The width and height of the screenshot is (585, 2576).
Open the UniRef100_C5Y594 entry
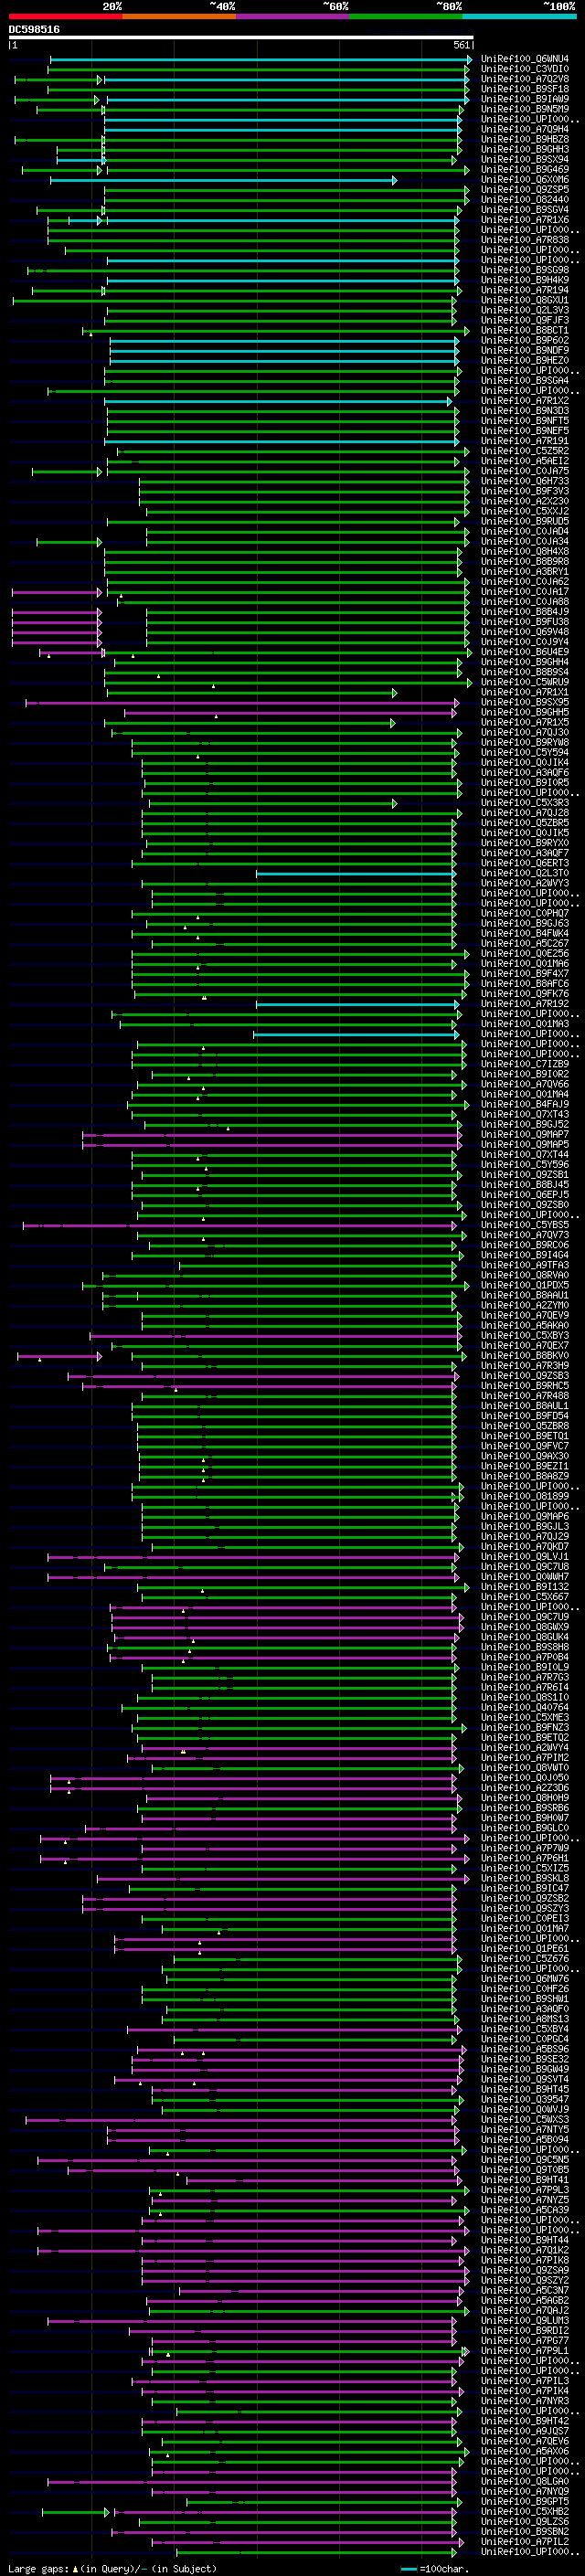(525, 752)
